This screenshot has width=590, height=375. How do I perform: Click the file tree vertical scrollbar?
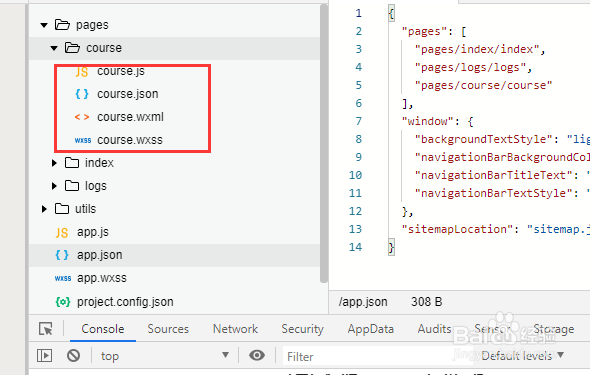[324, 143]
